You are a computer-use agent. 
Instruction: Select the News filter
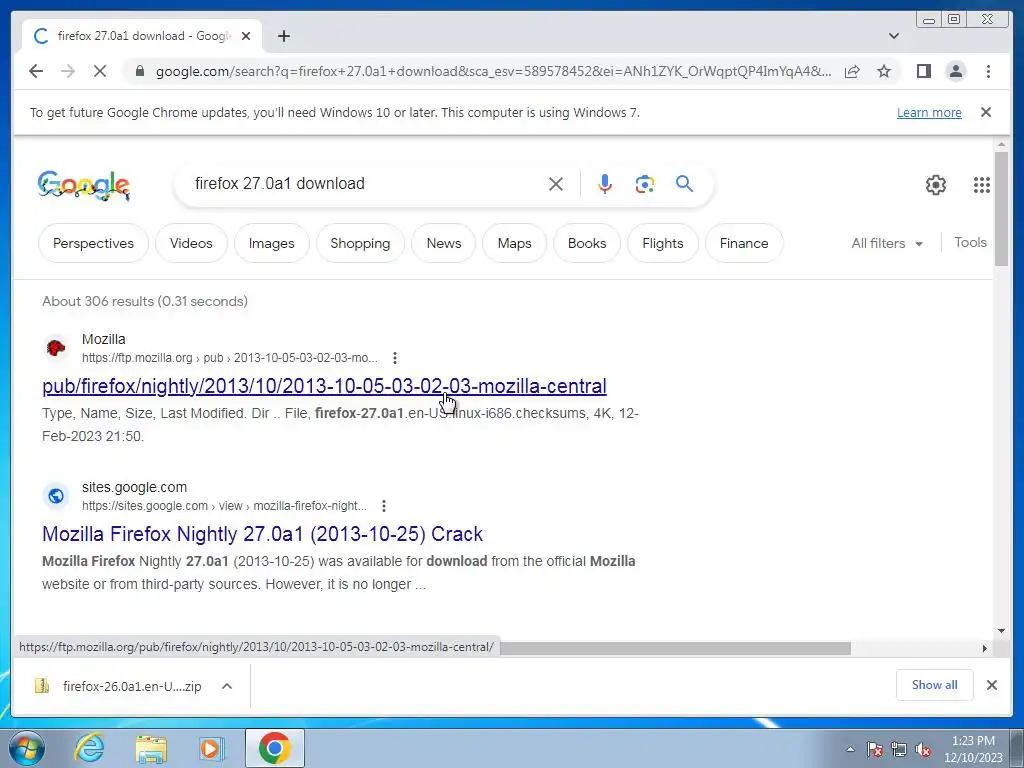444,243
